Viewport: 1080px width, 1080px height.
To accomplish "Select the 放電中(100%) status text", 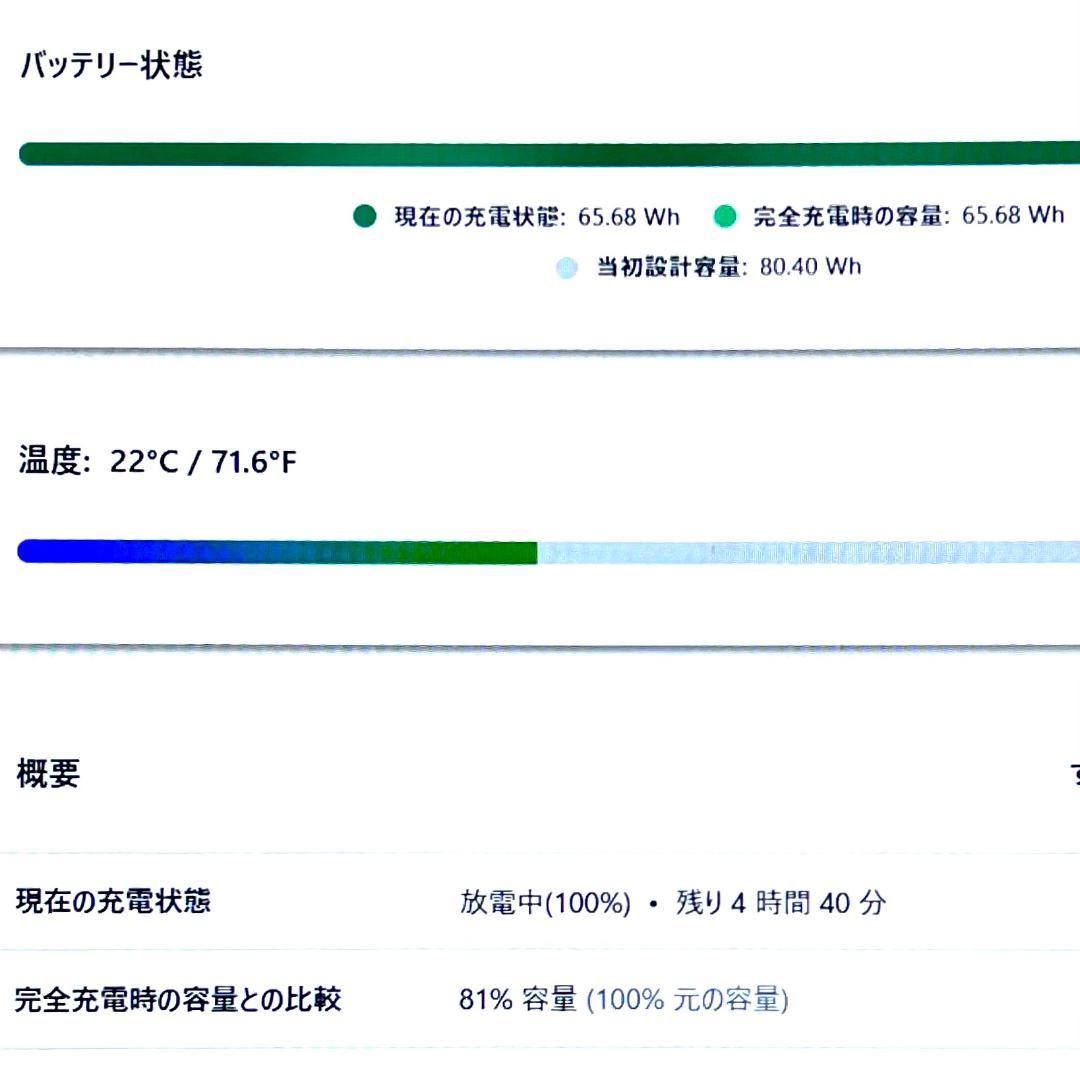I will [x=545, y=903].
